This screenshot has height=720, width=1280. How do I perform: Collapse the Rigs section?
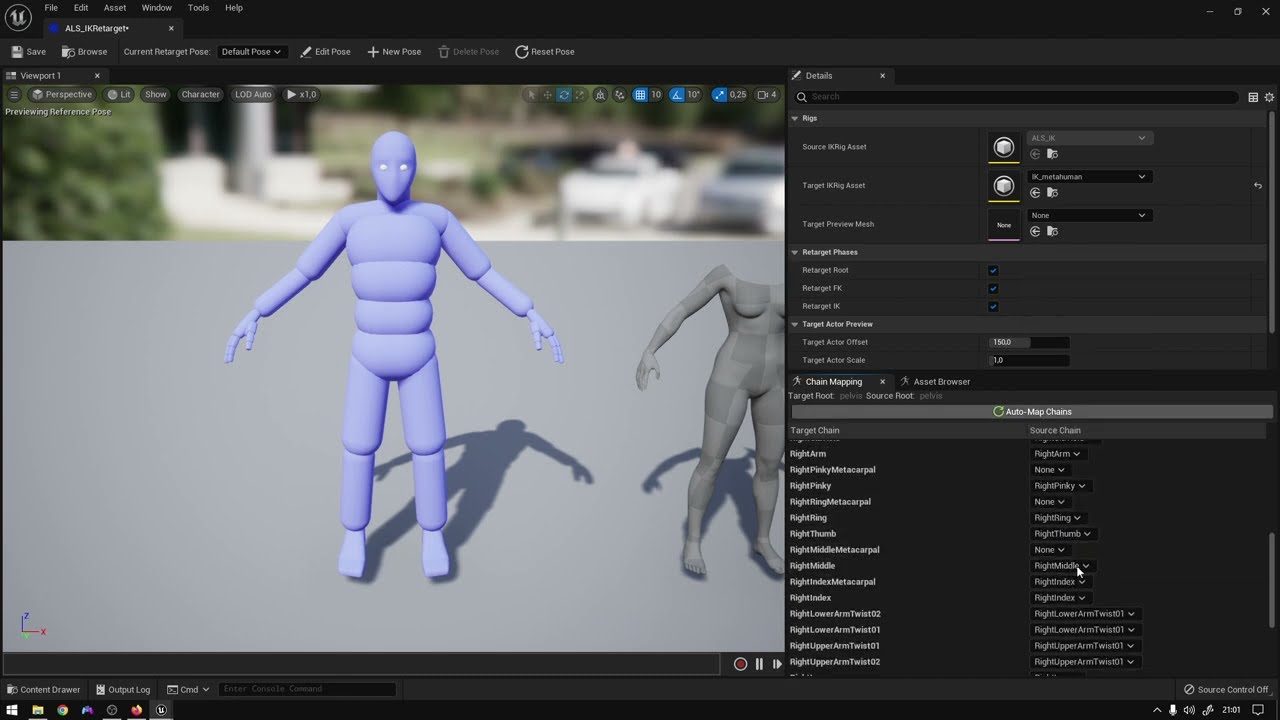(x=796, y=118)
